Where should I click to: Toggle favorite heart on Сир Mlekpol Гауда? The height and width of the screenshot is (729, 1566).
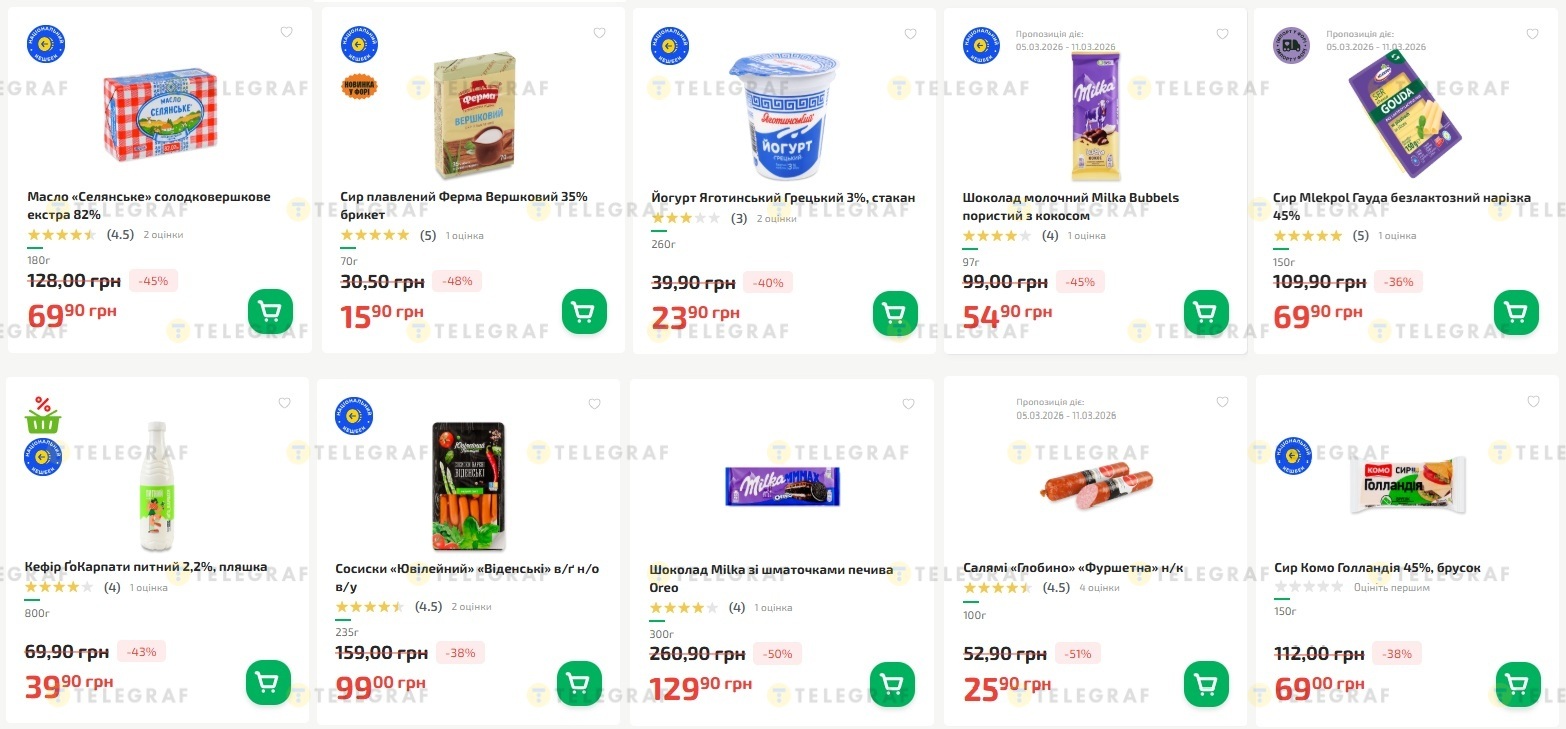[x=1533, y=33]
